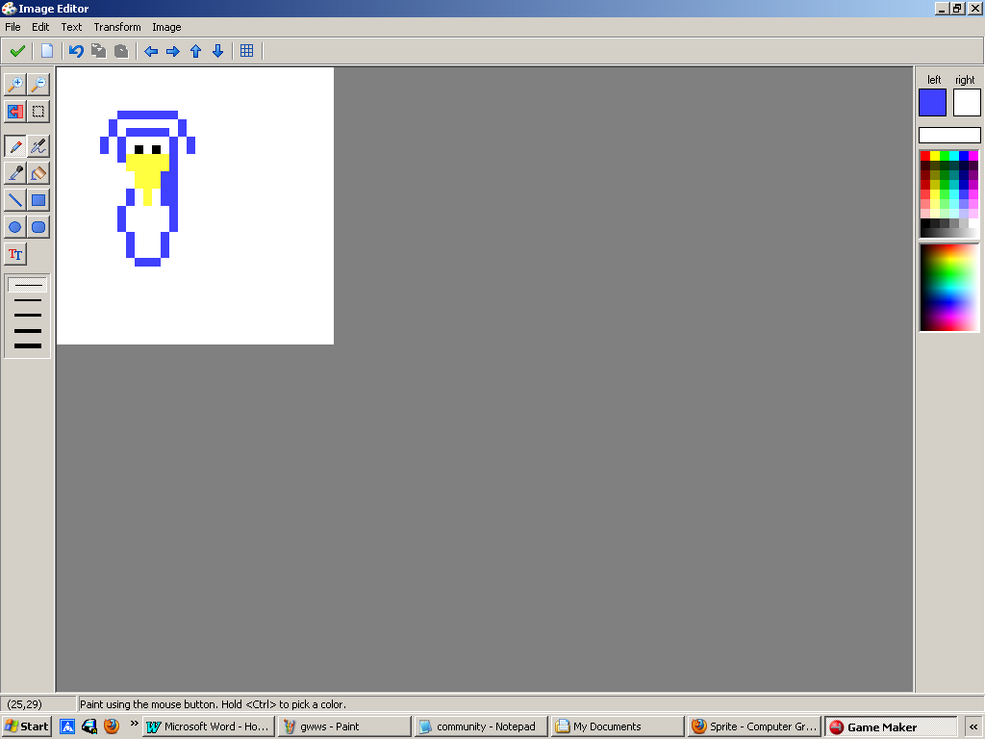Select the thickest line width option
The width and height of the screenshot is (985, 739).
28,346
